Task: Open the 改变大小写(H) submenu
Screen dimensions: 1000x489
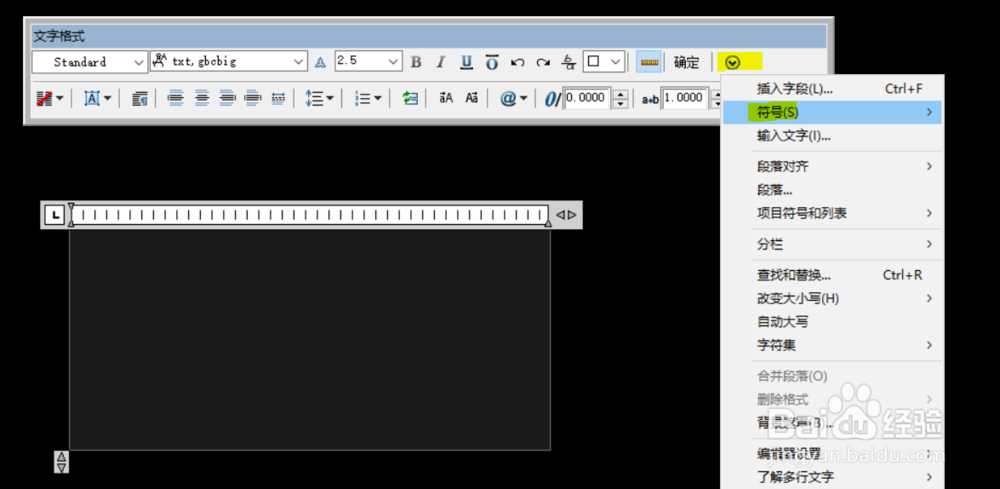Action: point(832,298)
